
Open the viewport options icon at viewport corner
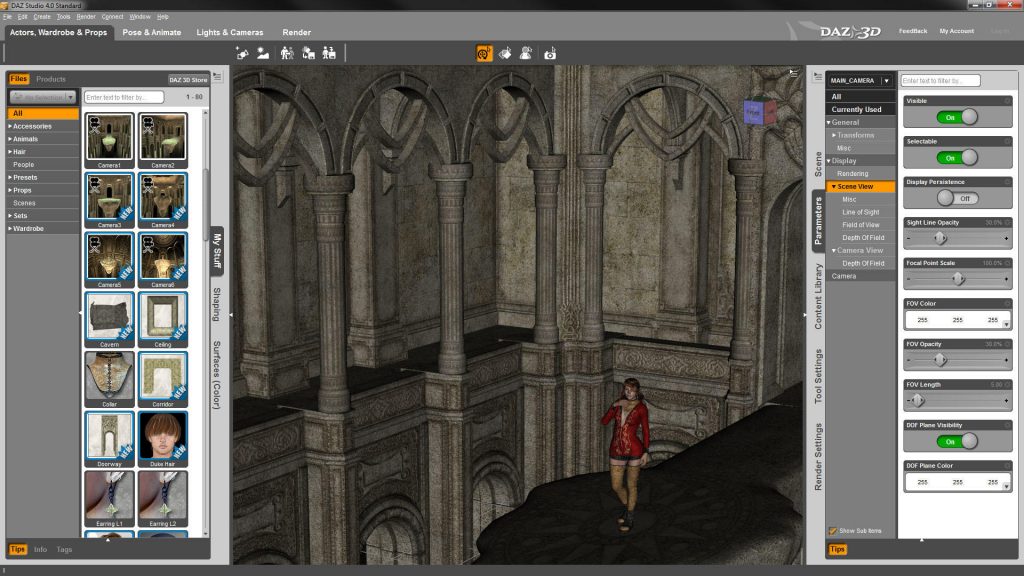click(793, 72)
